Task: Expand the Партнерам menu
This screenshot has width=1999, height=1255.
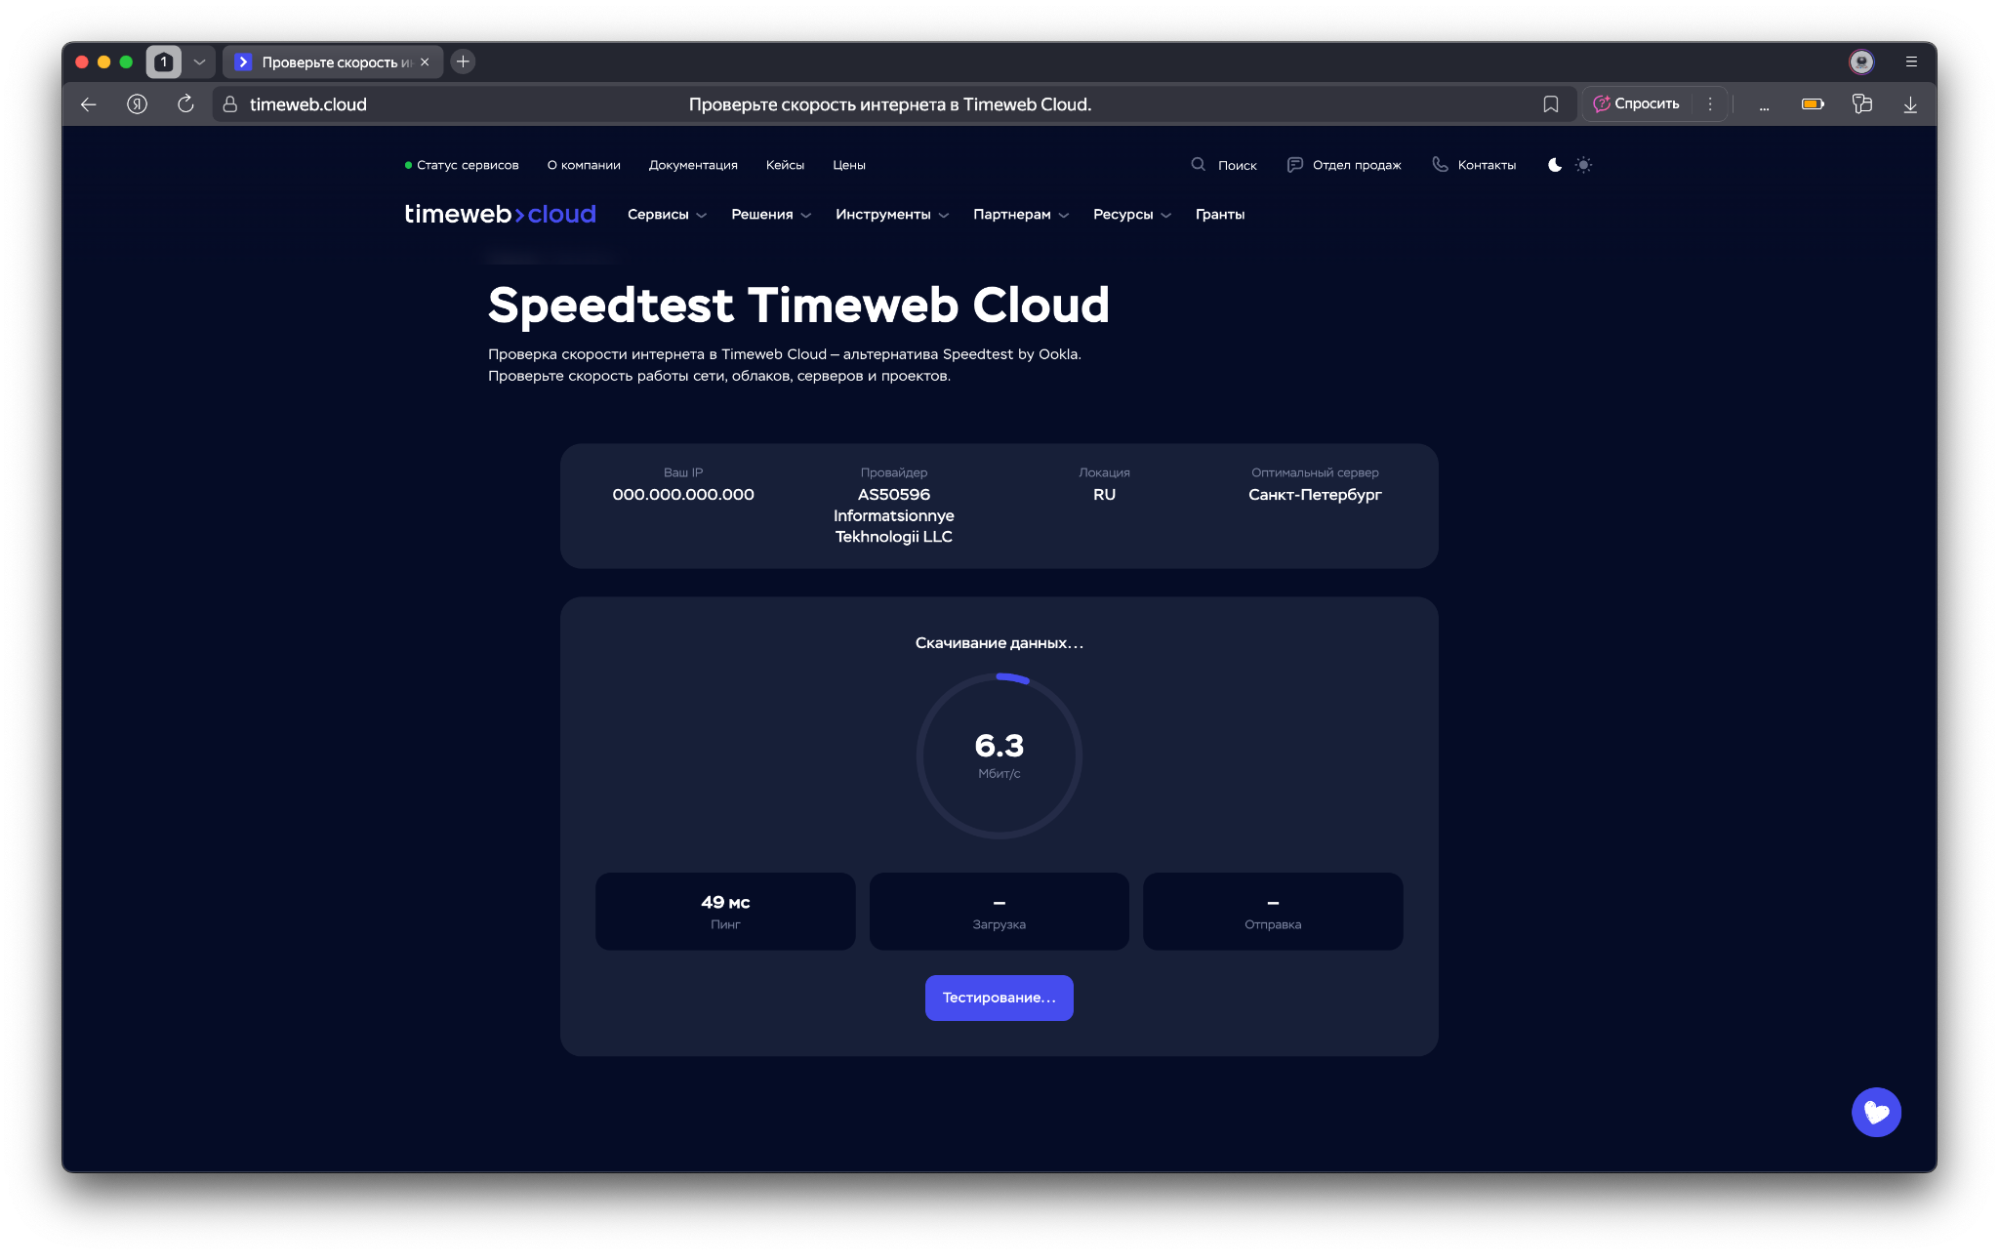Action: tap(1021, 214)
